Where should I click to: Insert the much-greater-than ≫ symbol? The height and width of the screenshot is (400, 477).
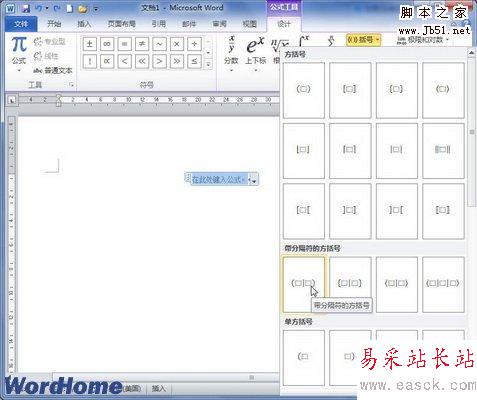(177, 61)
